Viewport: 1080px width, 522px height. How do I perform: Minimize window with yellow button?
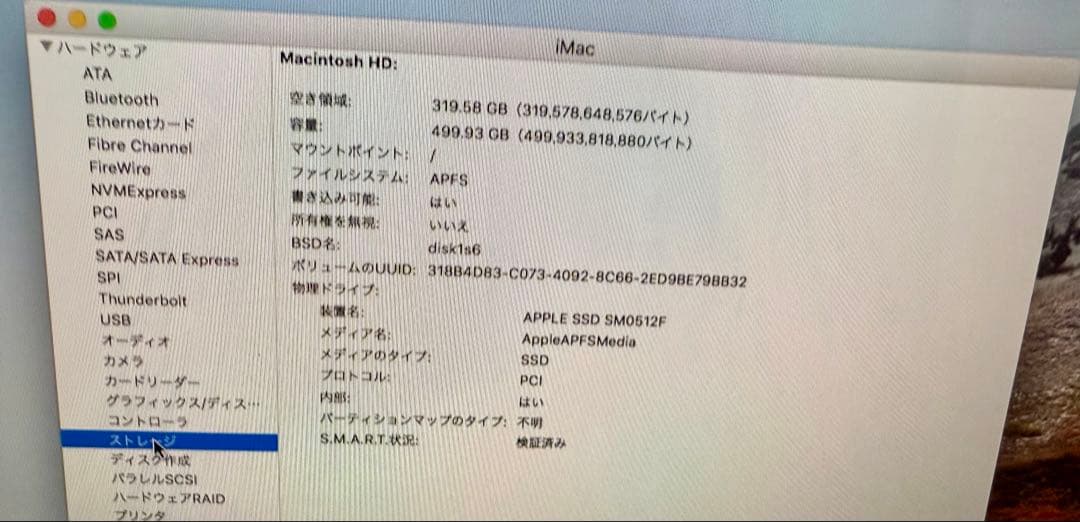(77, 19)
